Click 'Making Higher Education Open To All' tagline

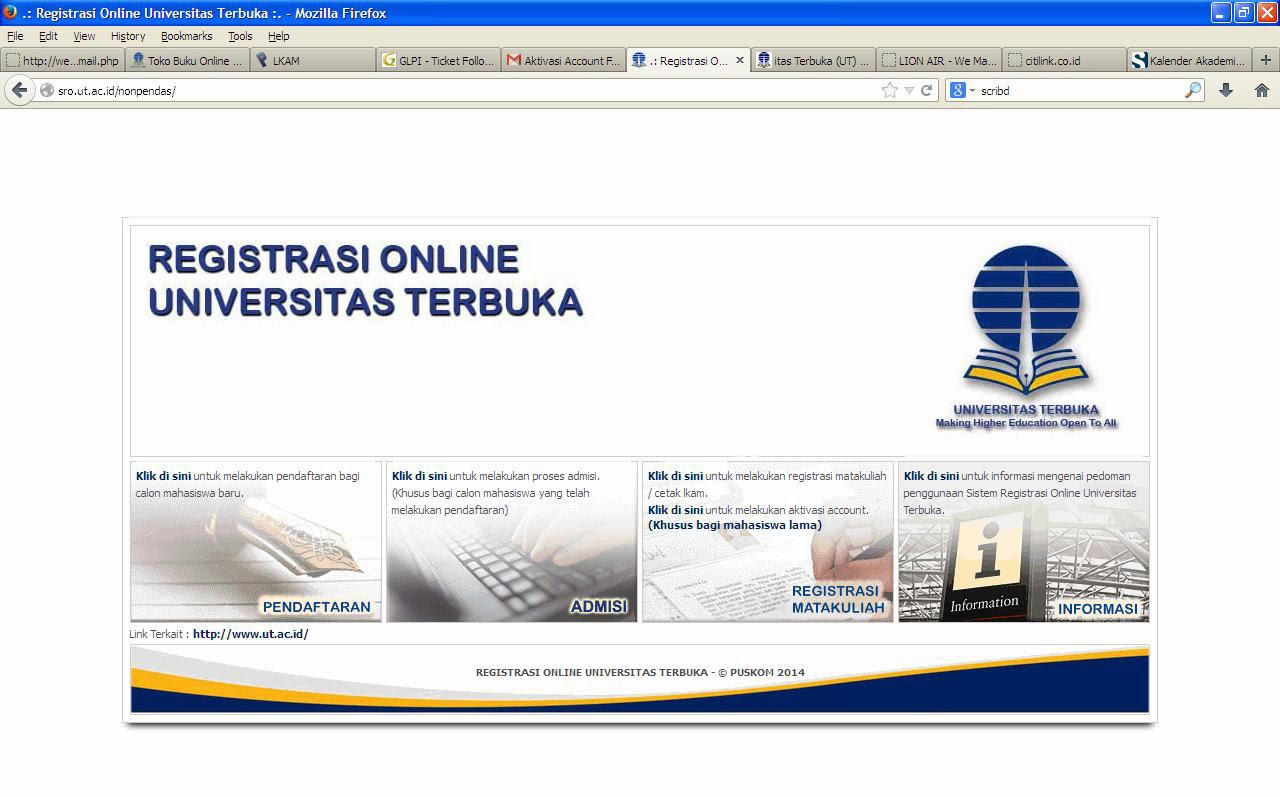click(x=1026, y=423)
